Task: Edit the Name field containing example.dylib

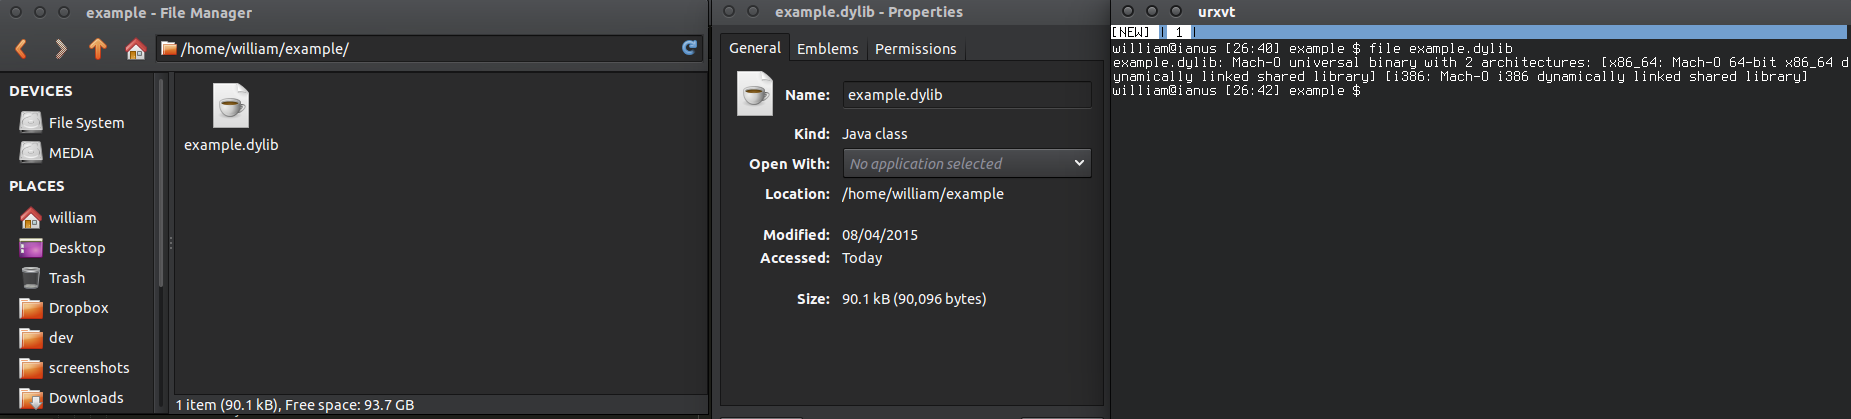Action: coord(966,95)
